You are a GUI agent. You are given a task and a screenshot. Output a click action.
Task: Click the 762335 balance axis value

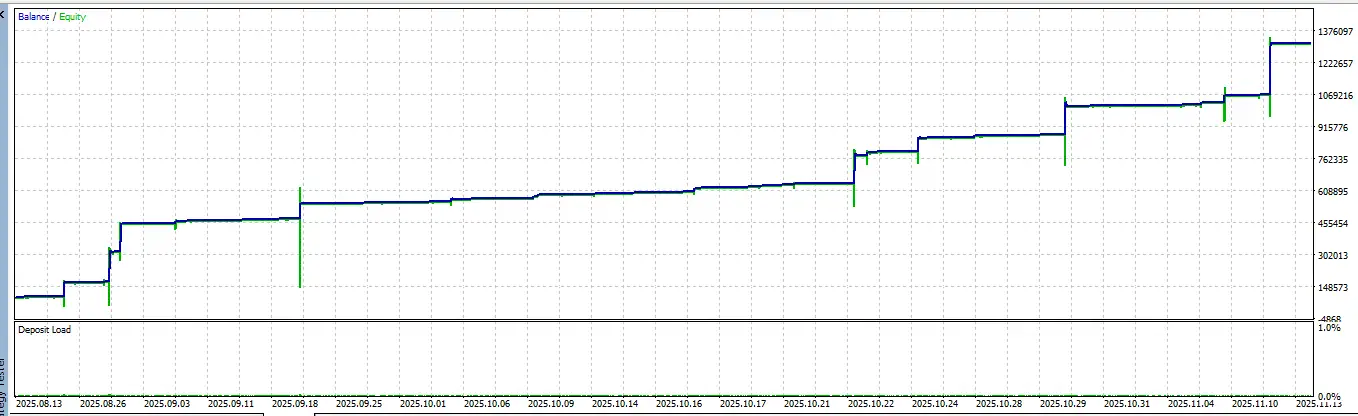point(1335,160)
